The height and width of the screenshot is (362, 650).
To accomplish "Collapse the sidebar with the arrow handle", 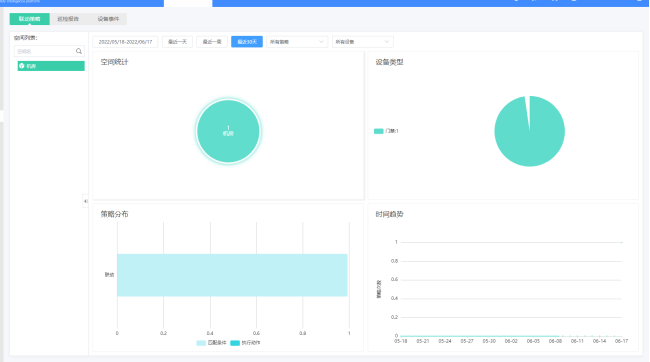I will point(85,201).
